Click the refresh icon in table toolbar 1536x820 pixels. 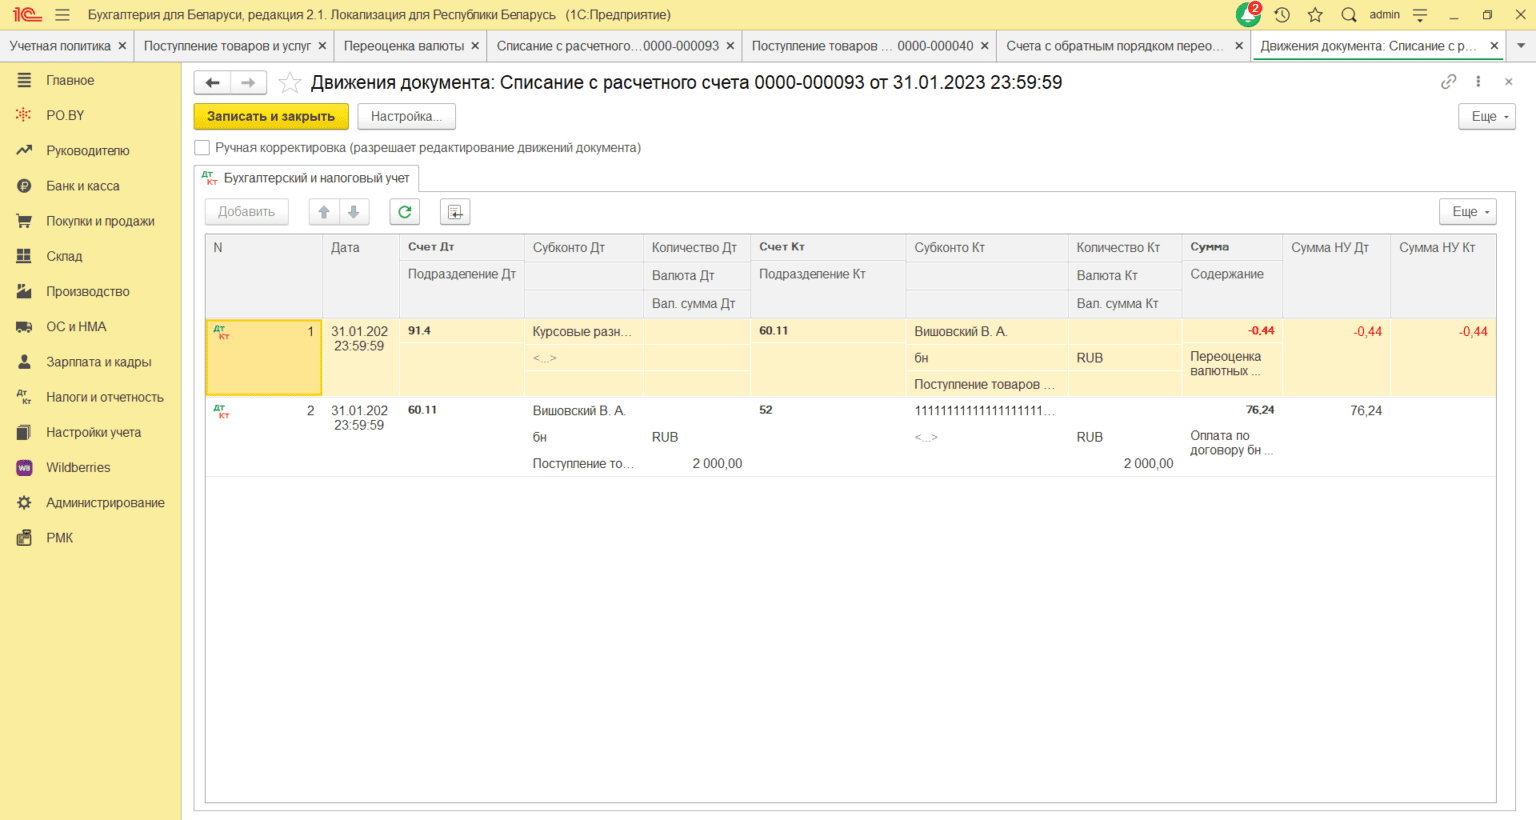click(404, 212)
